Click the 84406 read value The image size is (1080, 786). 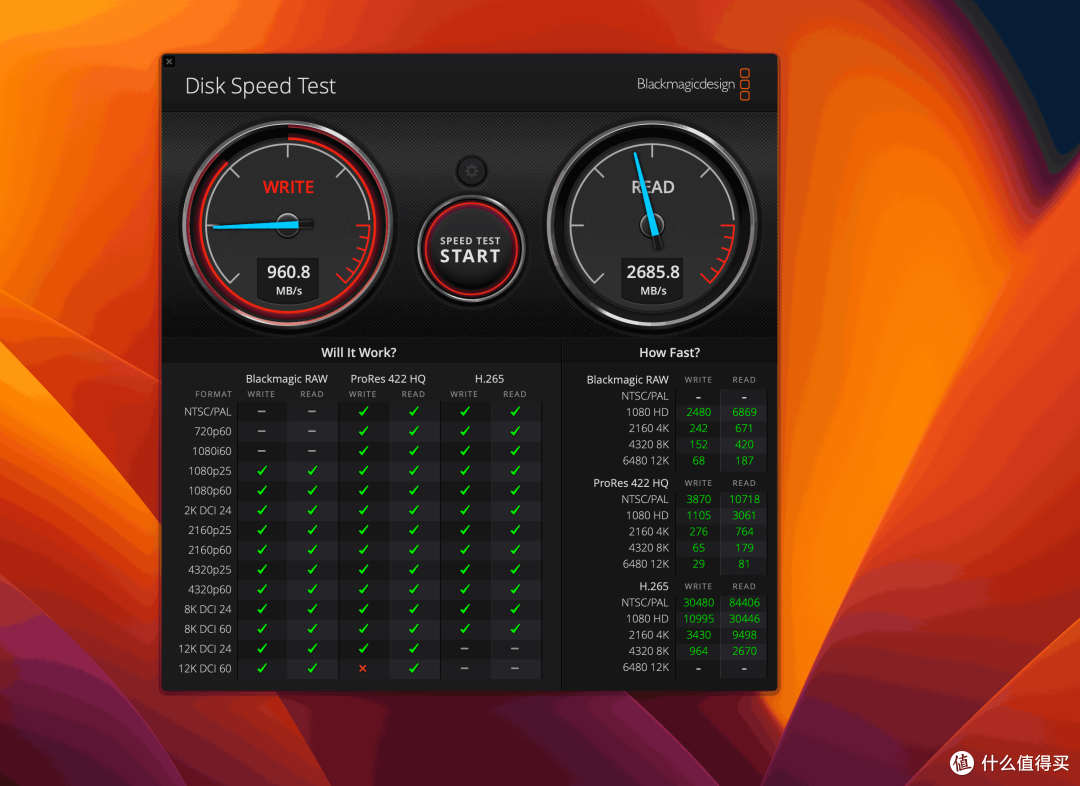(x=744, y=602)
